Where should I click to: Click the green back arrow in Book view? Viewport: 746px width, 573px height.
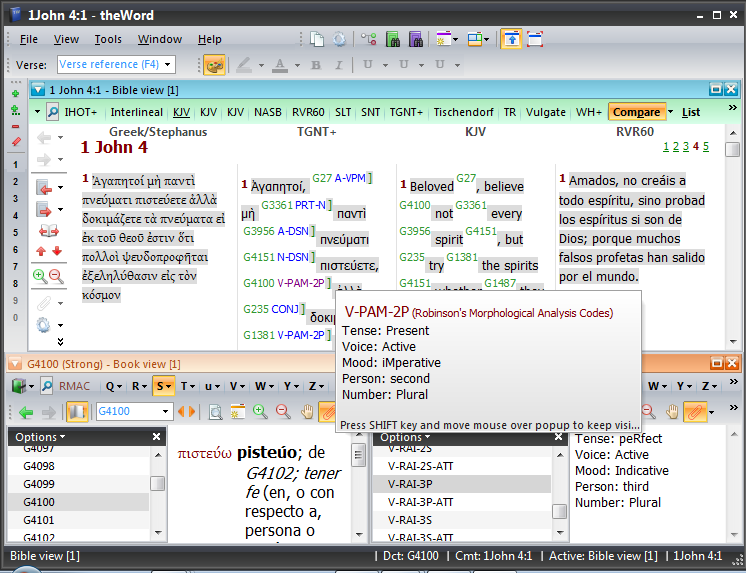coord(26,412)
